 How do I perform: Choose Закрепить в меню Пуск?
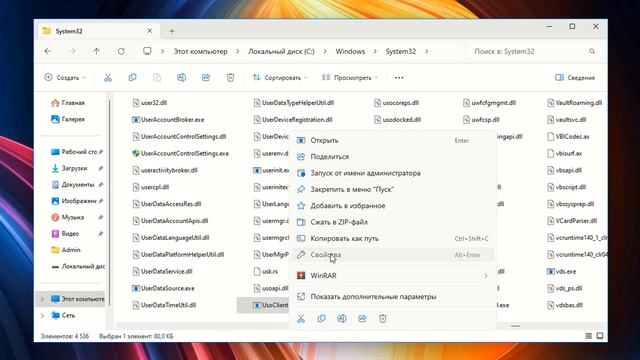pos(393,189)
